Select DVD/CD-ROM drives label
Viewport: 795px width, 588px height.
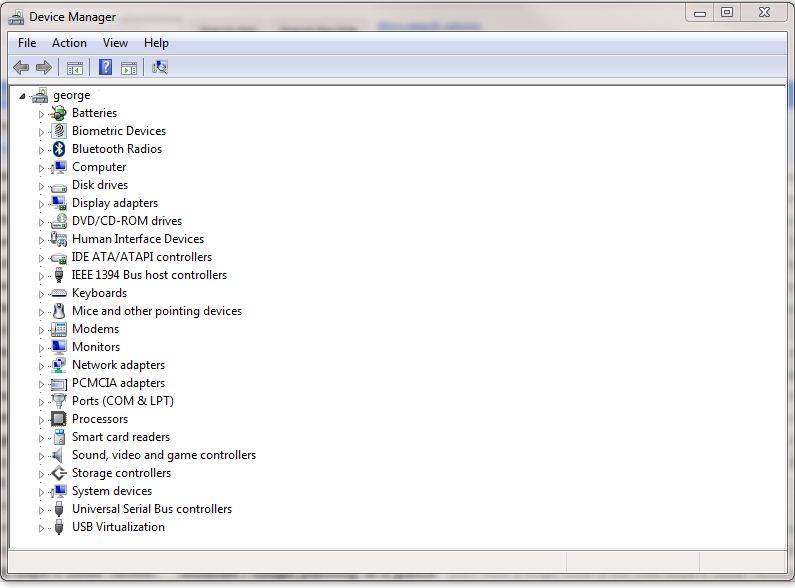click(x=127, y=221)
